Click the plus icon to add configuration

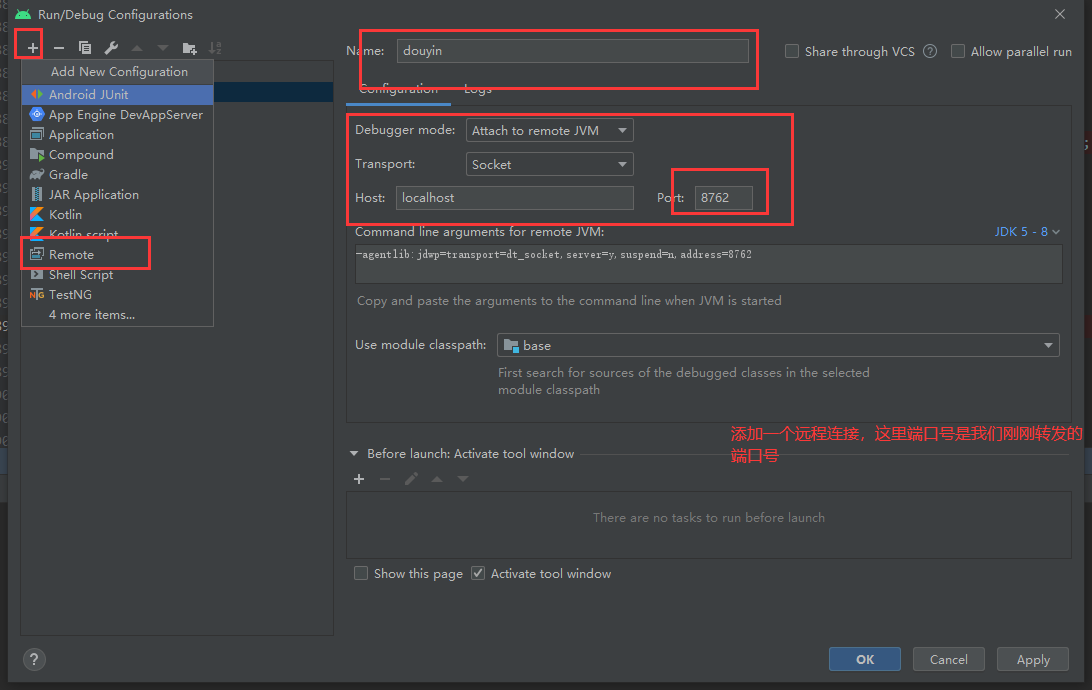(x=33, y=47)
